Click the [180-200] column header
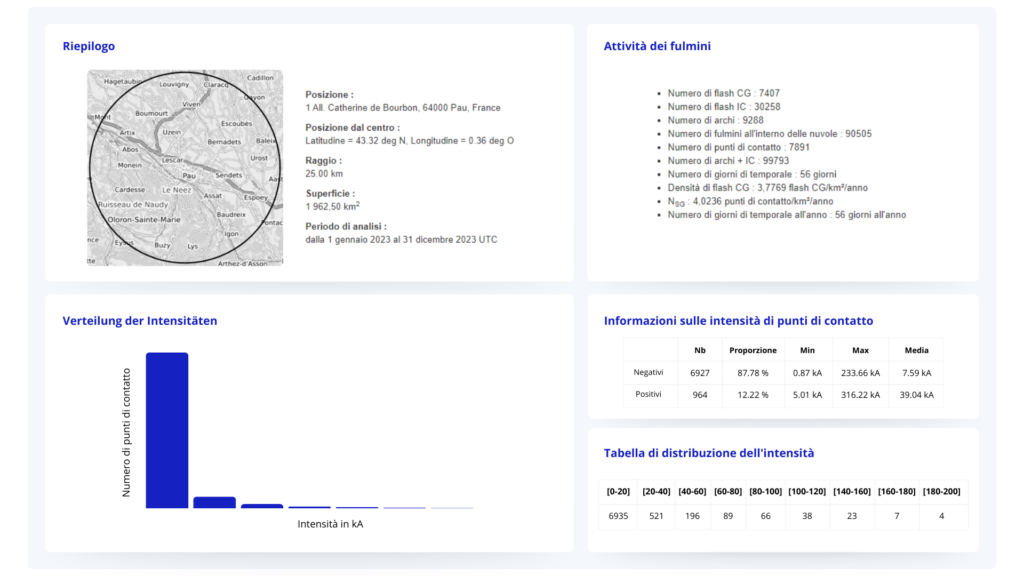Screen dimensions: 1024x576 pyautogui.click(x=942, y=491)
